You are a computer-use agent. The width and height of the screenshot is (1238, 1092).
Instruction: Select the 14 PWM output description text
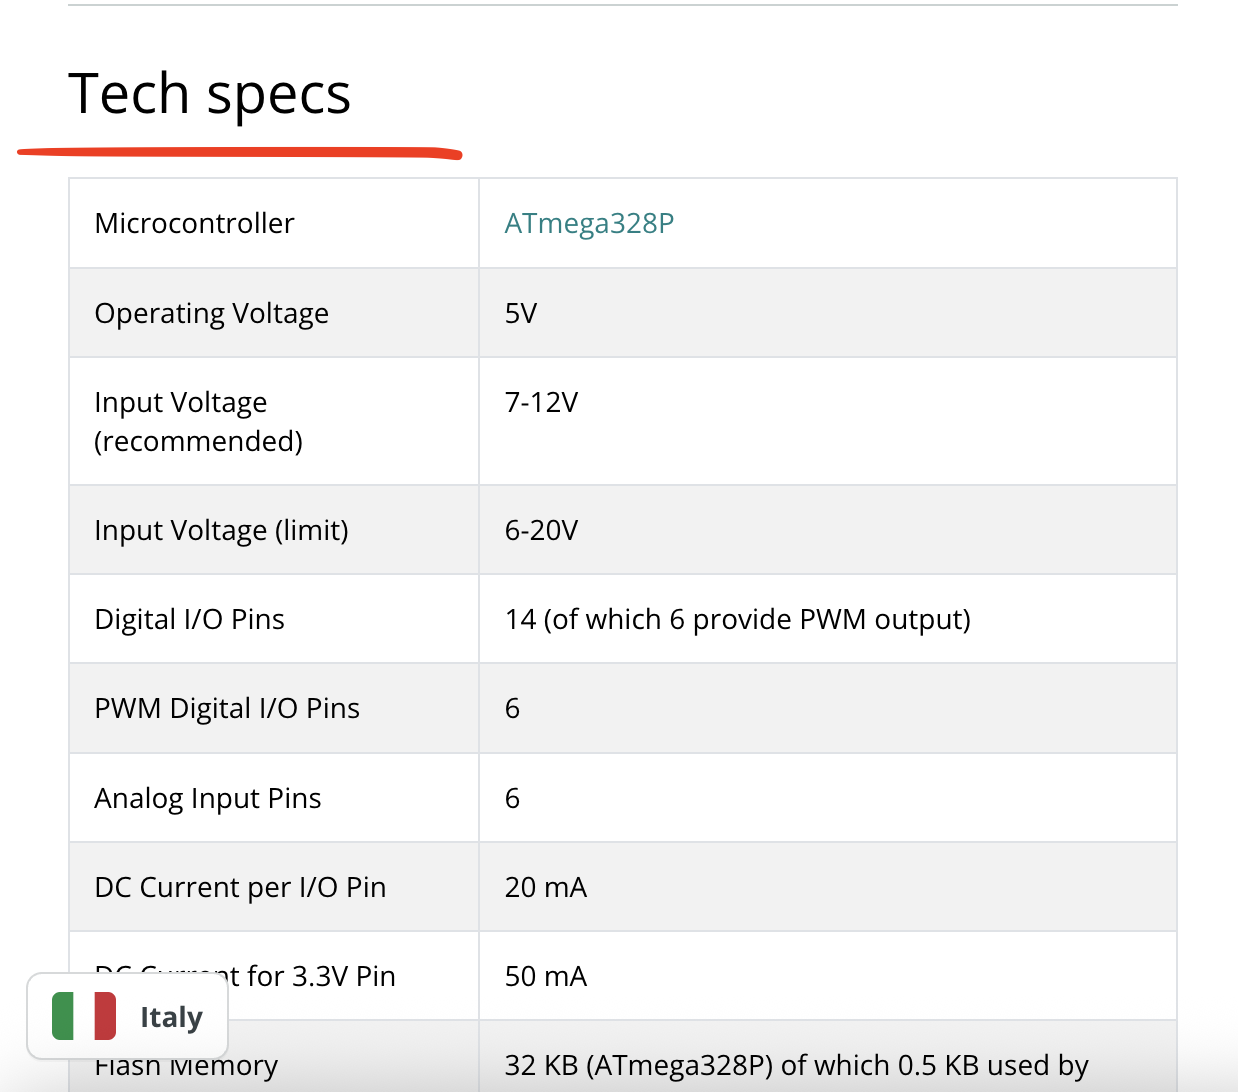point(737,619)
